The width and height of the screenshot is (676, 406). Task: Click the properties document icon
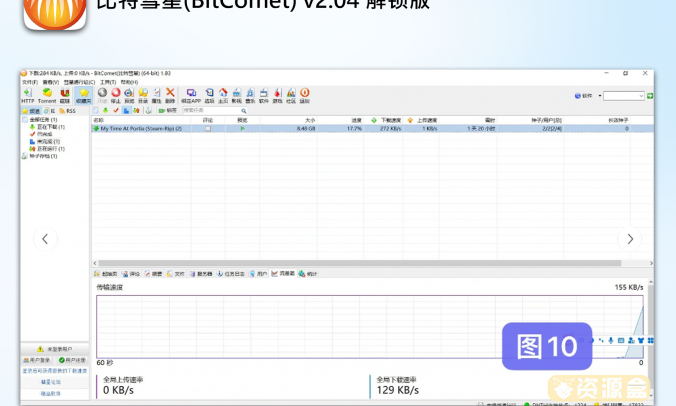pyautogui.click(x=156, y=95)
